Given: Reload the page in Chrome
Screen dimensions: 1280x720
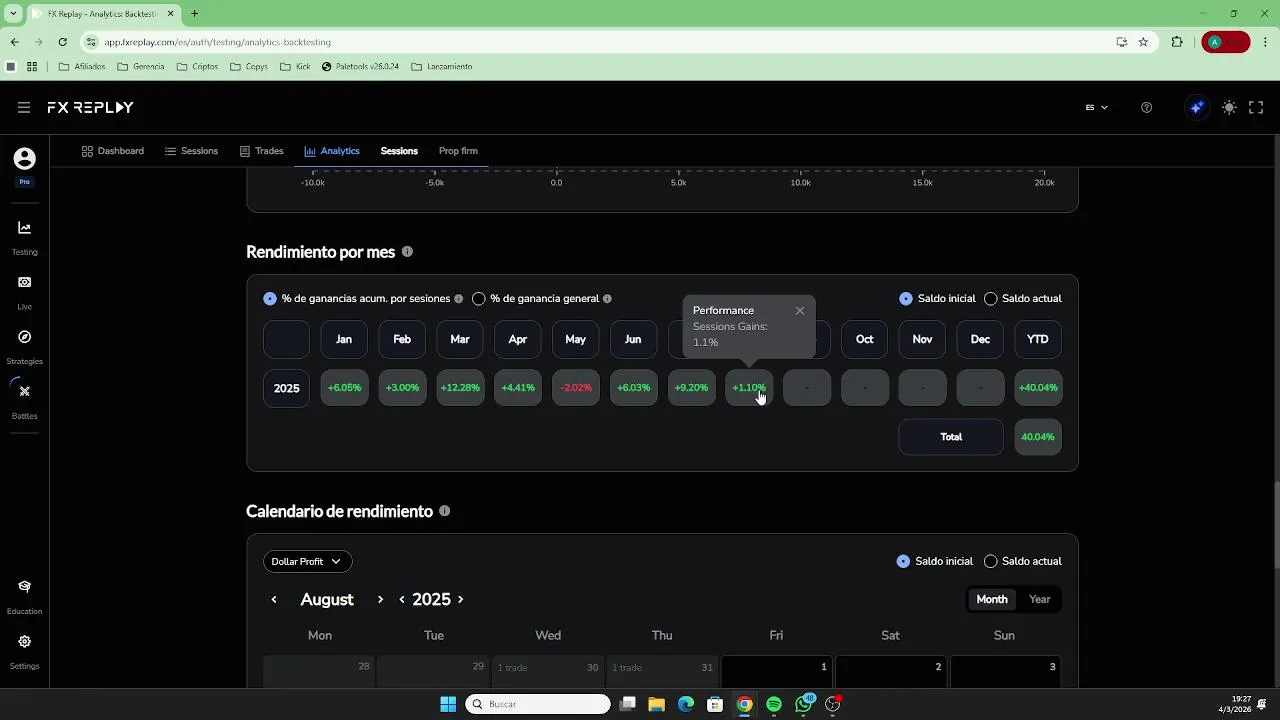Looking at the screenshot, I should coord(62,42).
